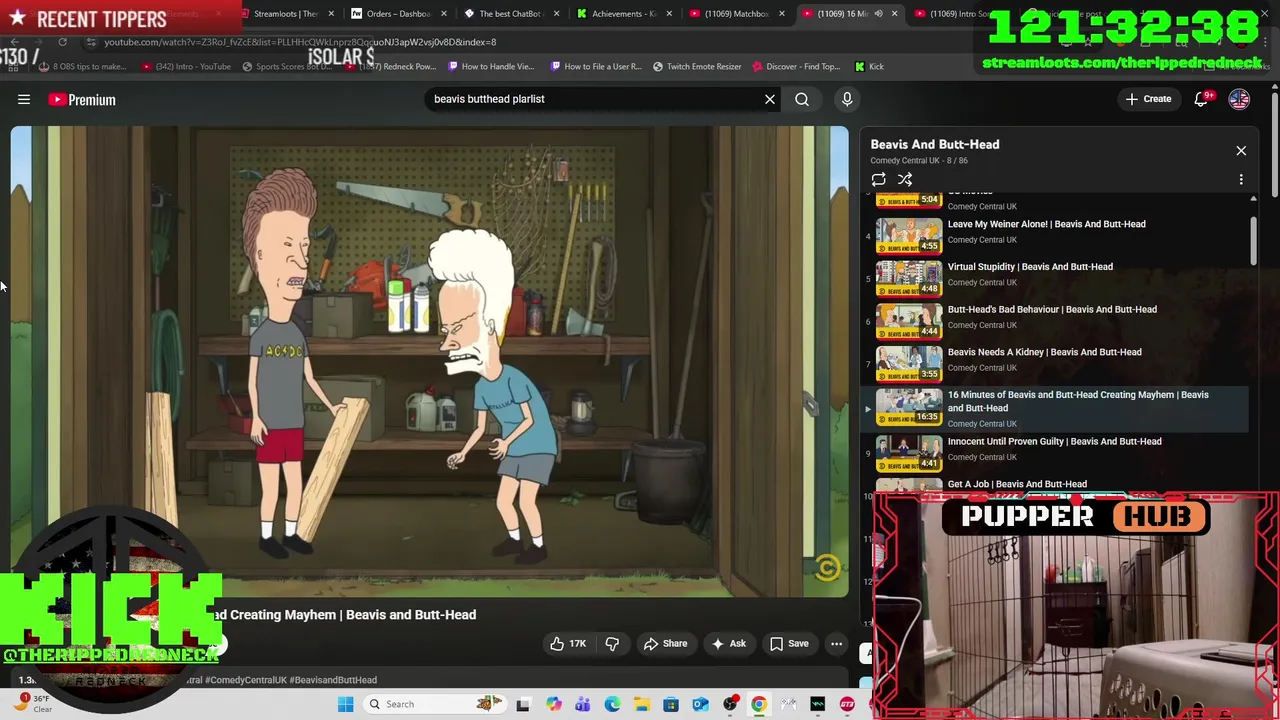Open Twitch Emote Resizer bookmark
The width and height of the screenshot is (1280, 720).
point(697,66)
